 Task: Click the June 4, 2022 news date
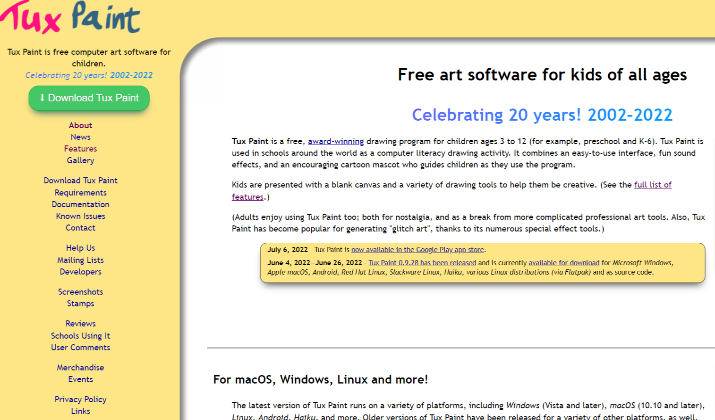click(288, 263)
